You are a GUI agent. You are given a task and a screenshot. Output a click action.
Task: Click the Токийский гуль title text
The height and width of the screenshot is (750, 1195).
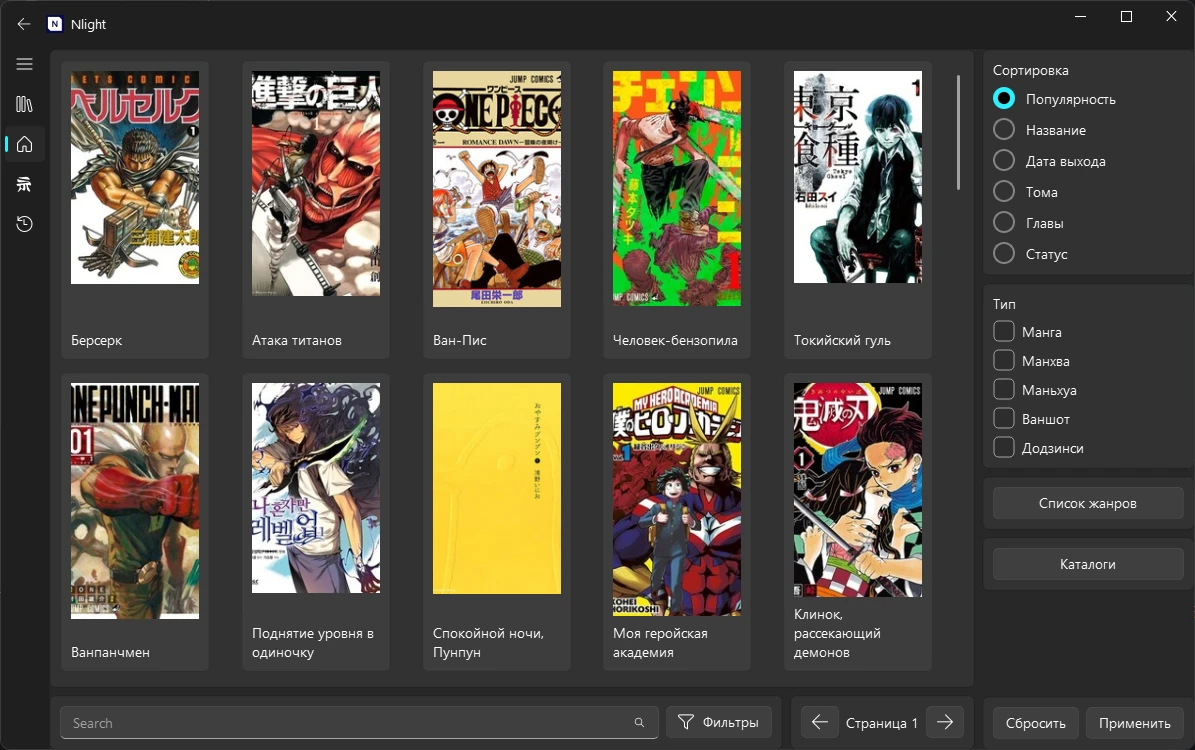pyautogui.click(x=842, y=340)
